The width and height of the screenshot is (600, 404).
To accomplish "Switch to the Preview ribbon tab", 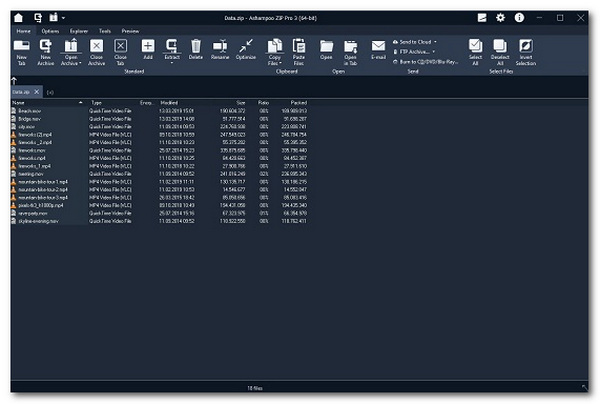I will point(130,31).
